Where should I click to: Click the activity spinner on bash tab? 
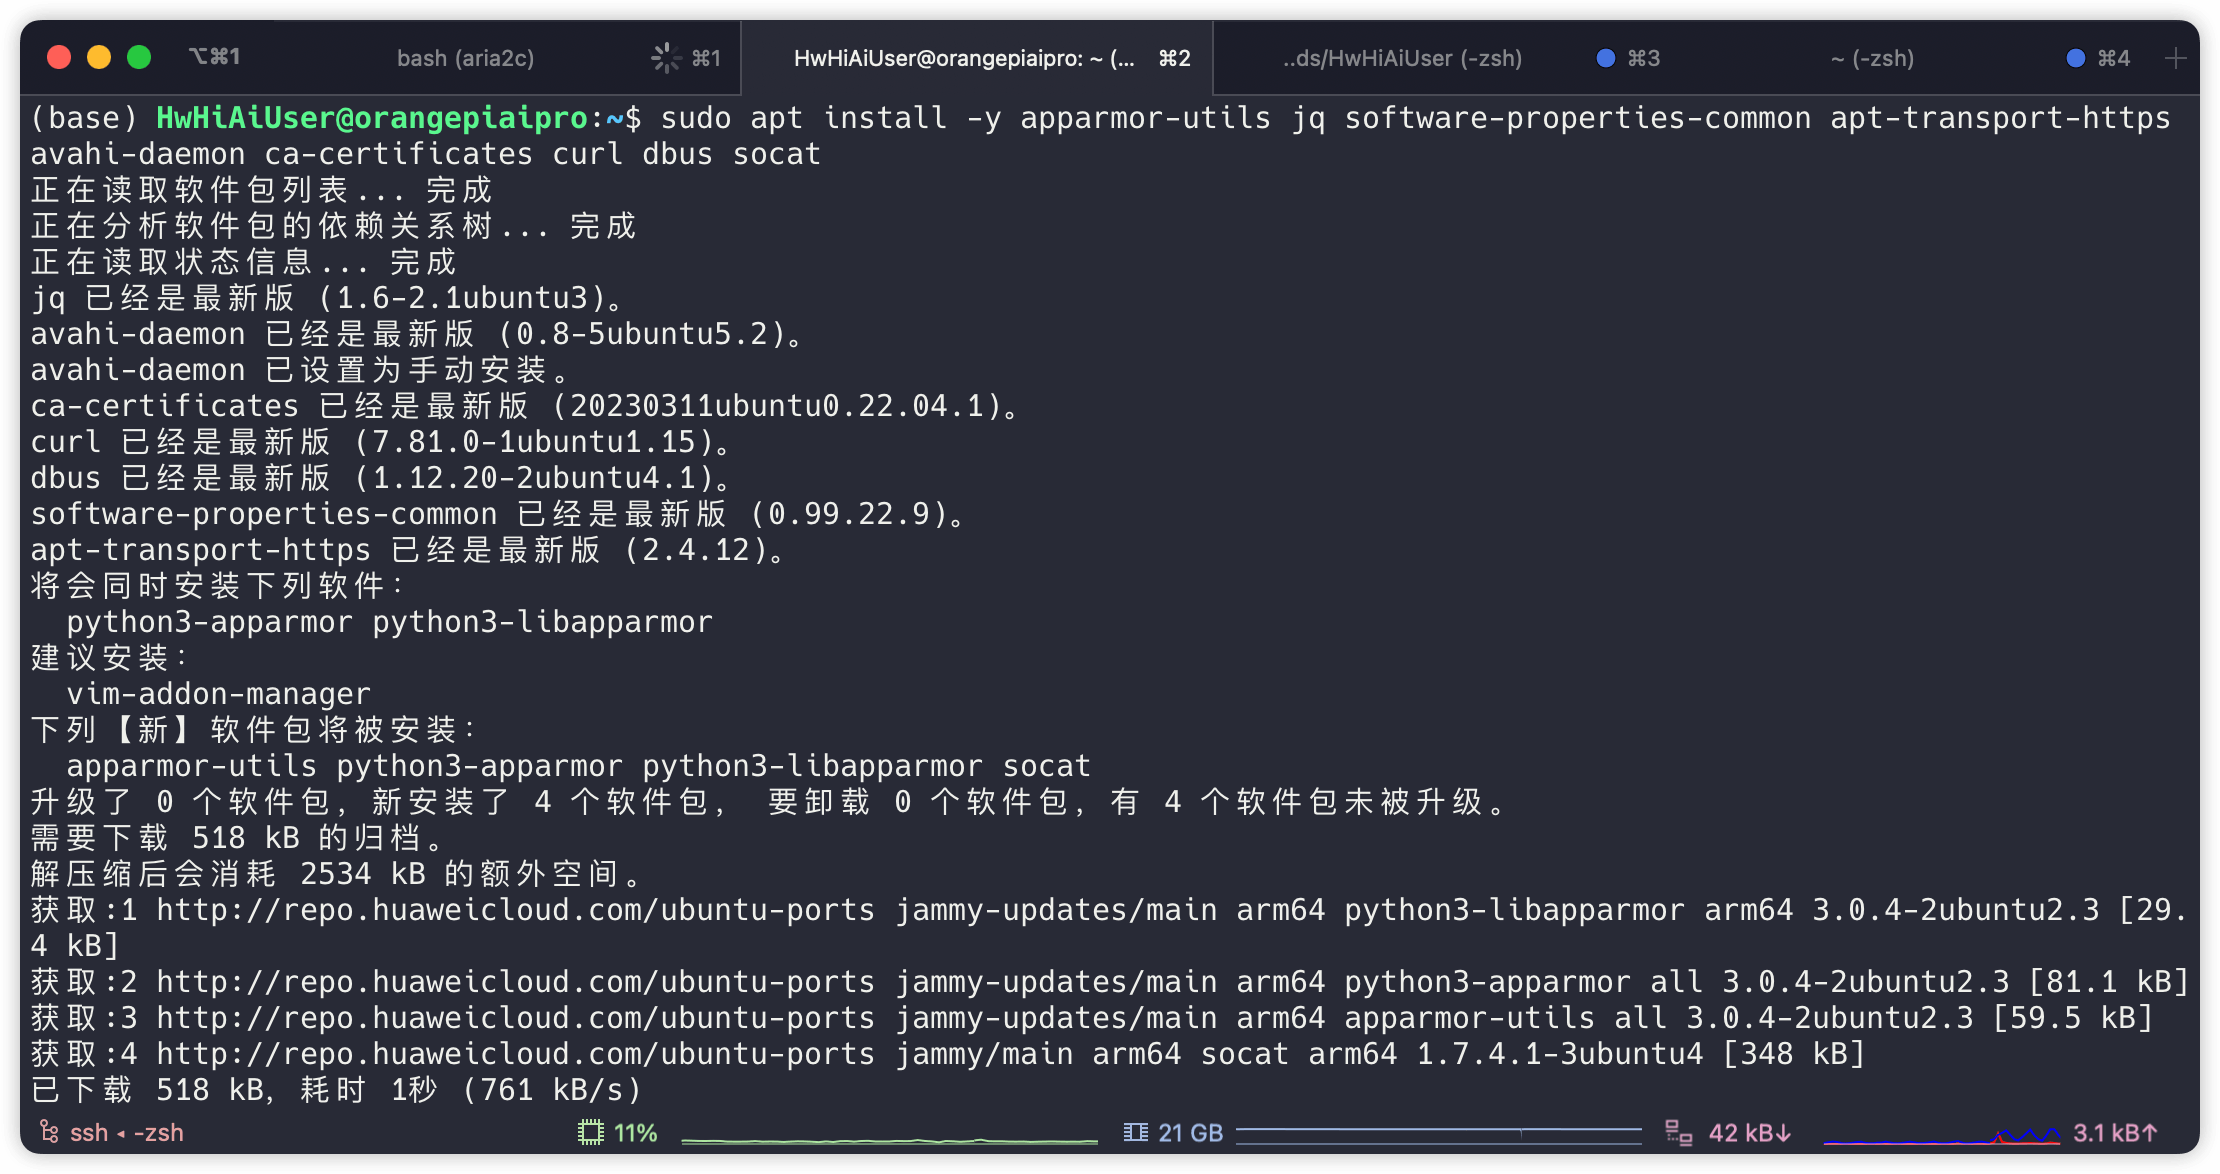[x=666, y=58]
